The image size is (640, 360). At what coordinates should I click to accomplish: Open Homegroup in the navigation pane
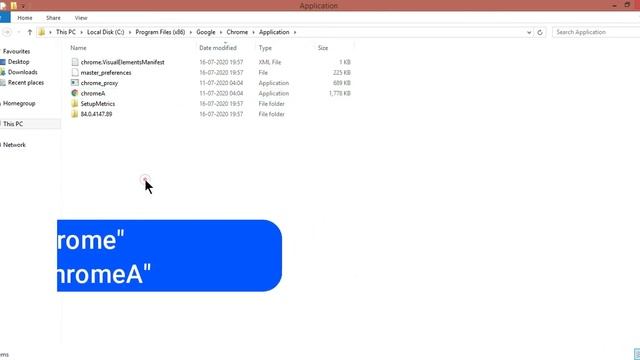pos(19,103)
